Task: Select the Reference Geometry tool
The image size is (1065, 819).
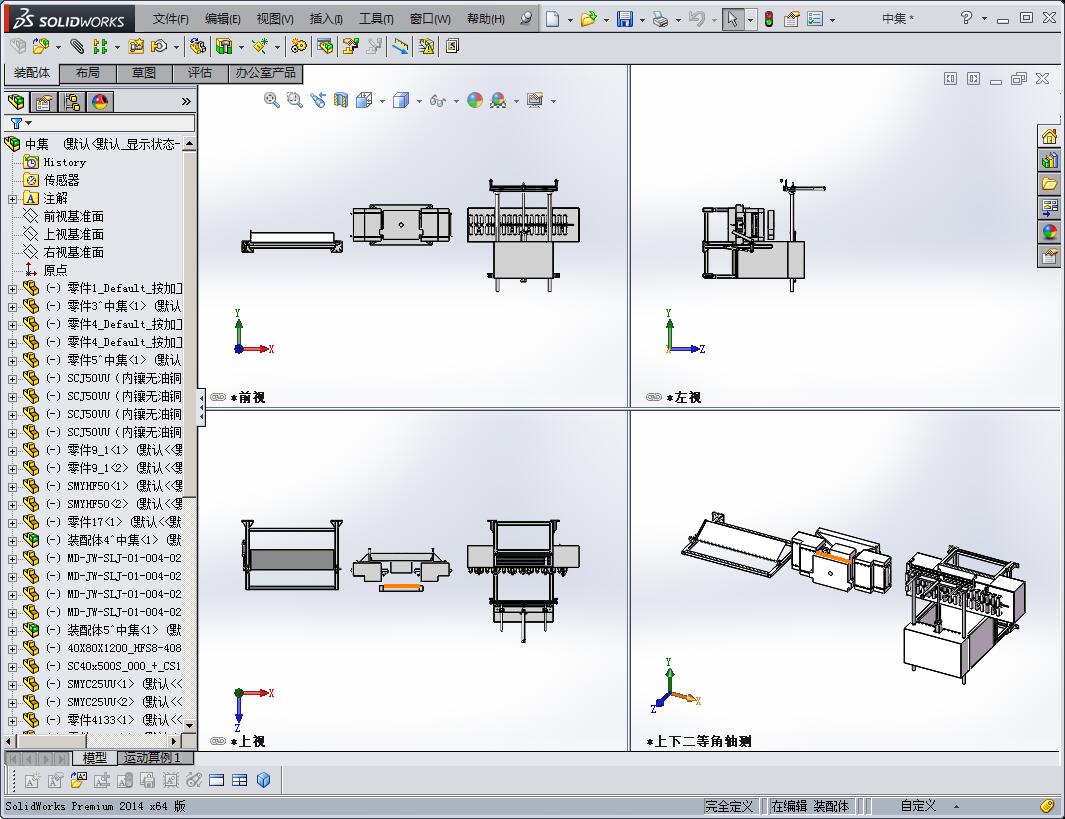Action: click(259, 46)
